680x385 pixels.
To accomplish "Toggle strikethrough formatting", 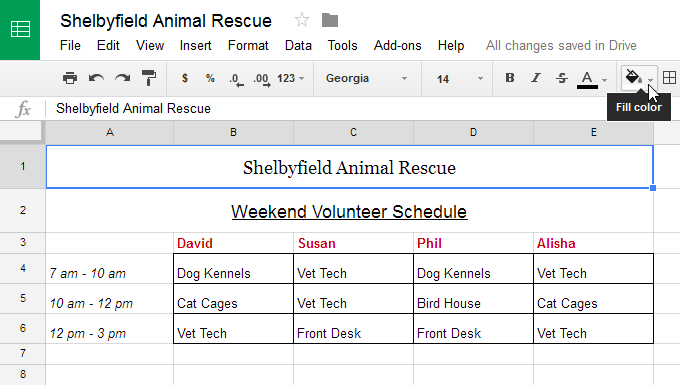I will [x=562, y=78].
